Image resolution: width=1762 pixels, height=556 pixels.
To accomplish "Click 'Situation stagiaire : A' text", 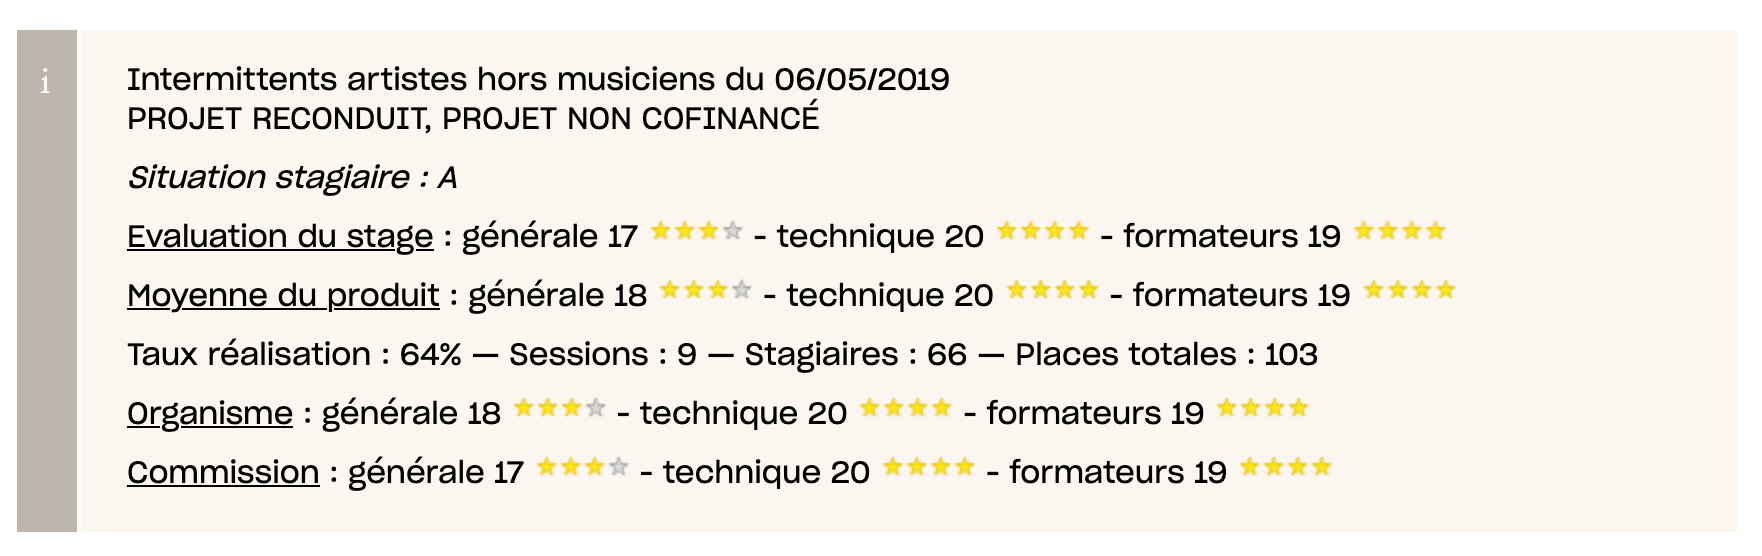I will pos(292,178).
